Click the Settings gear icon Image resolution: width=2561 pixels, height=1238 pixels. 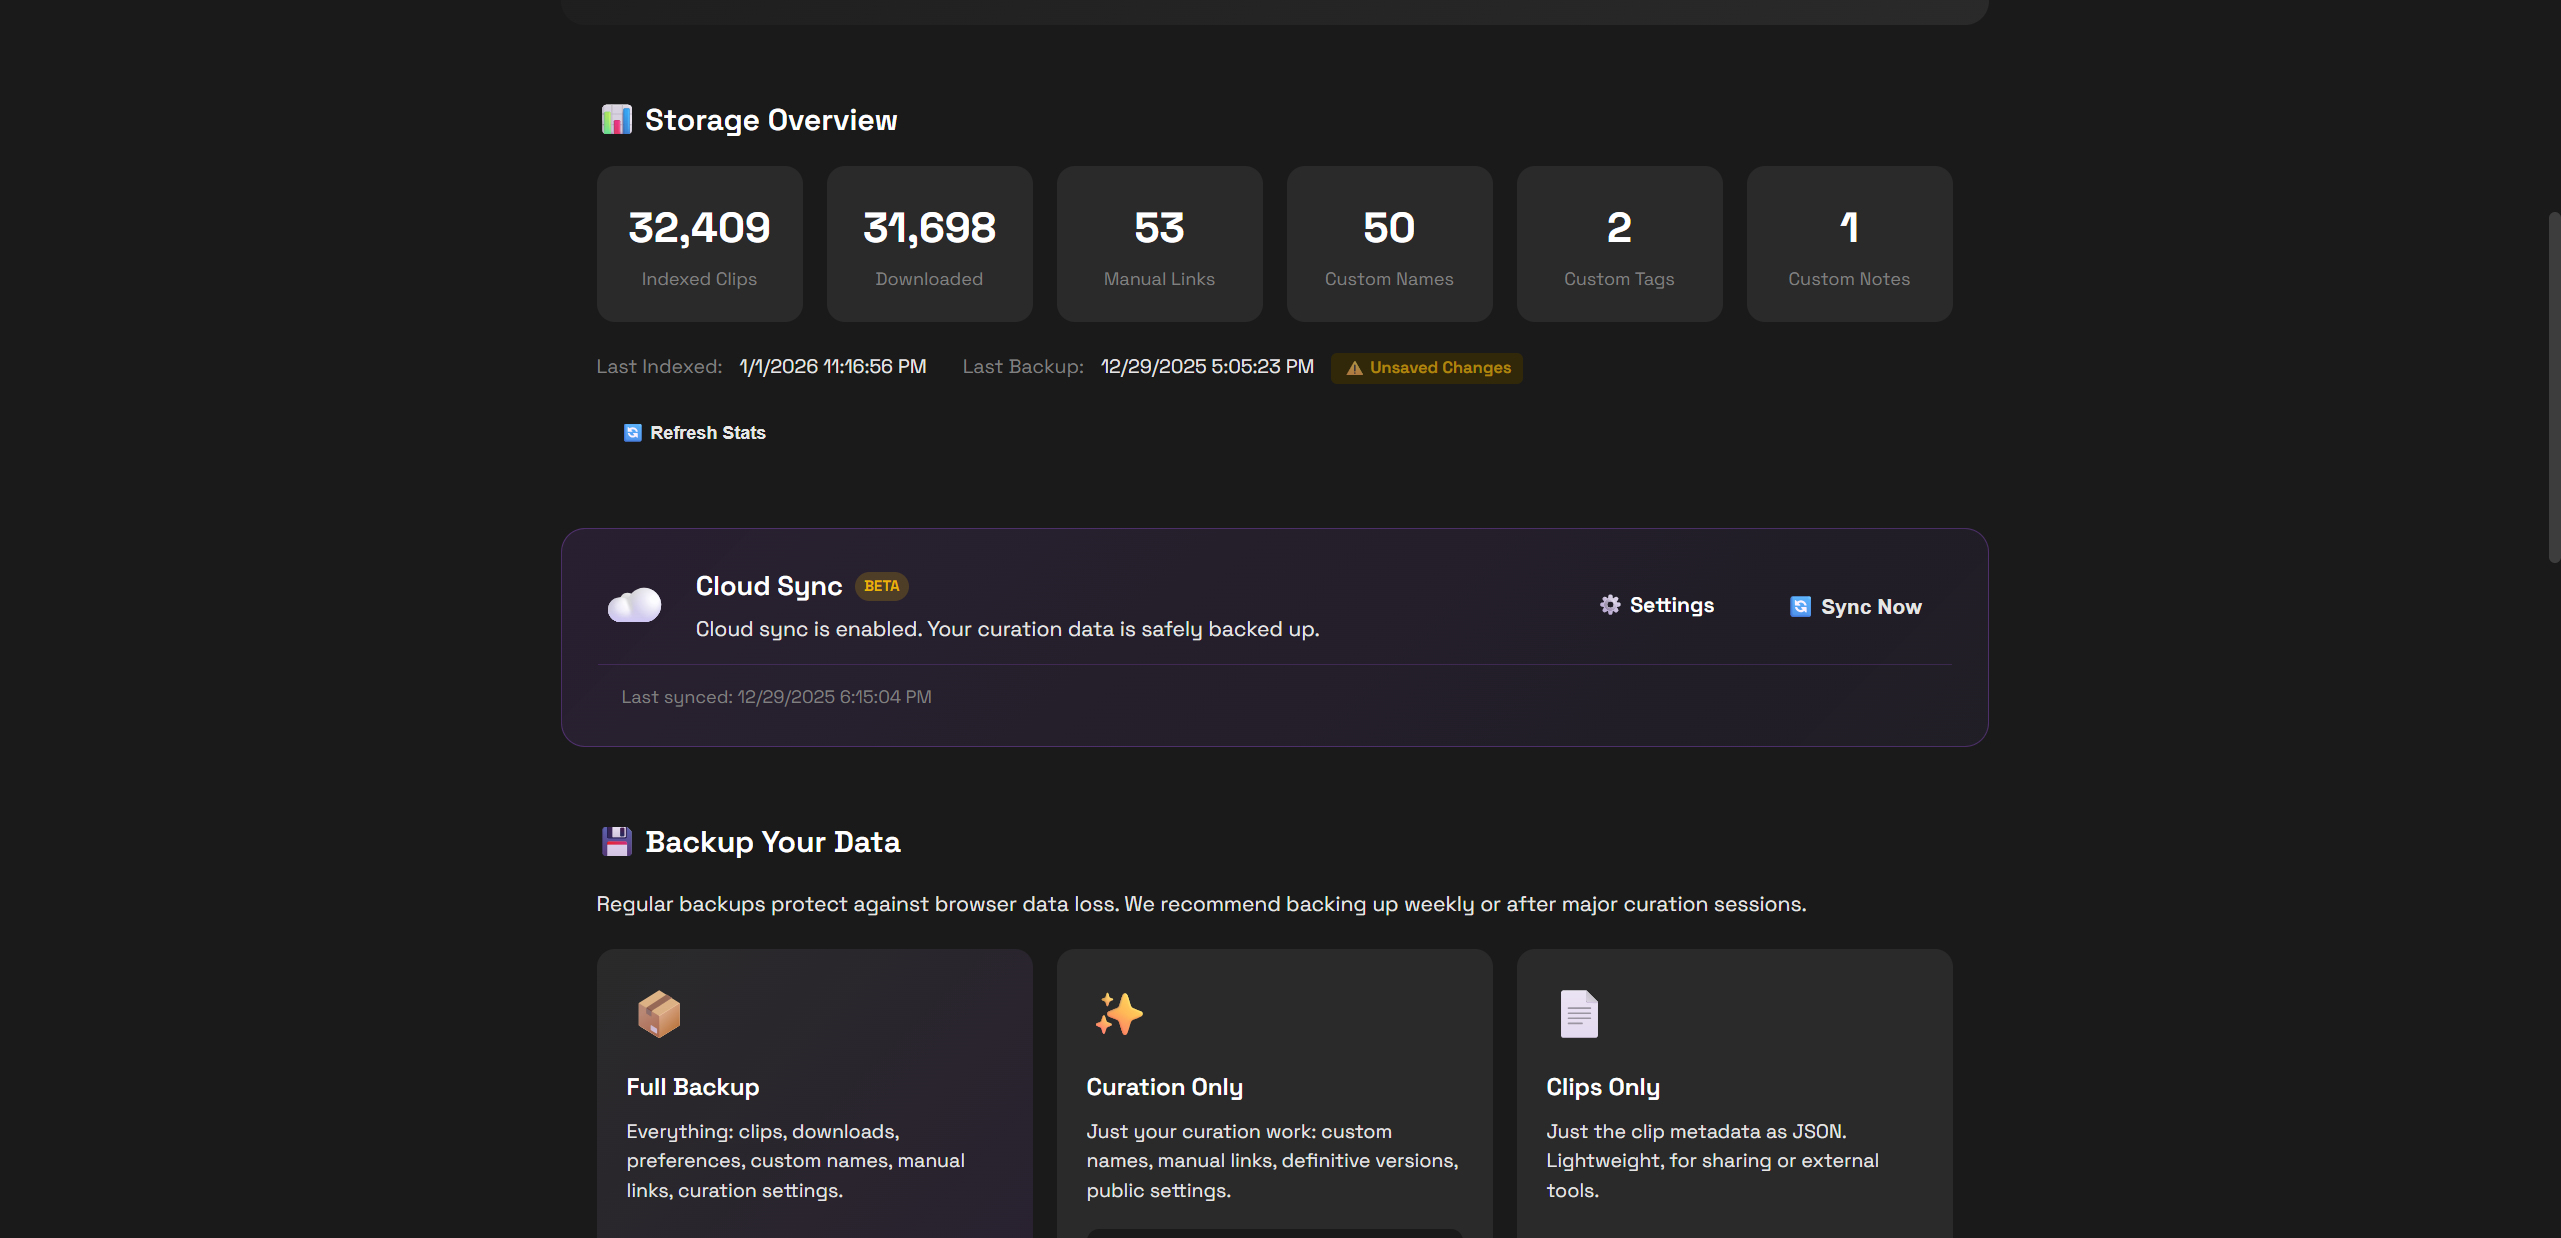point(1610,605)
